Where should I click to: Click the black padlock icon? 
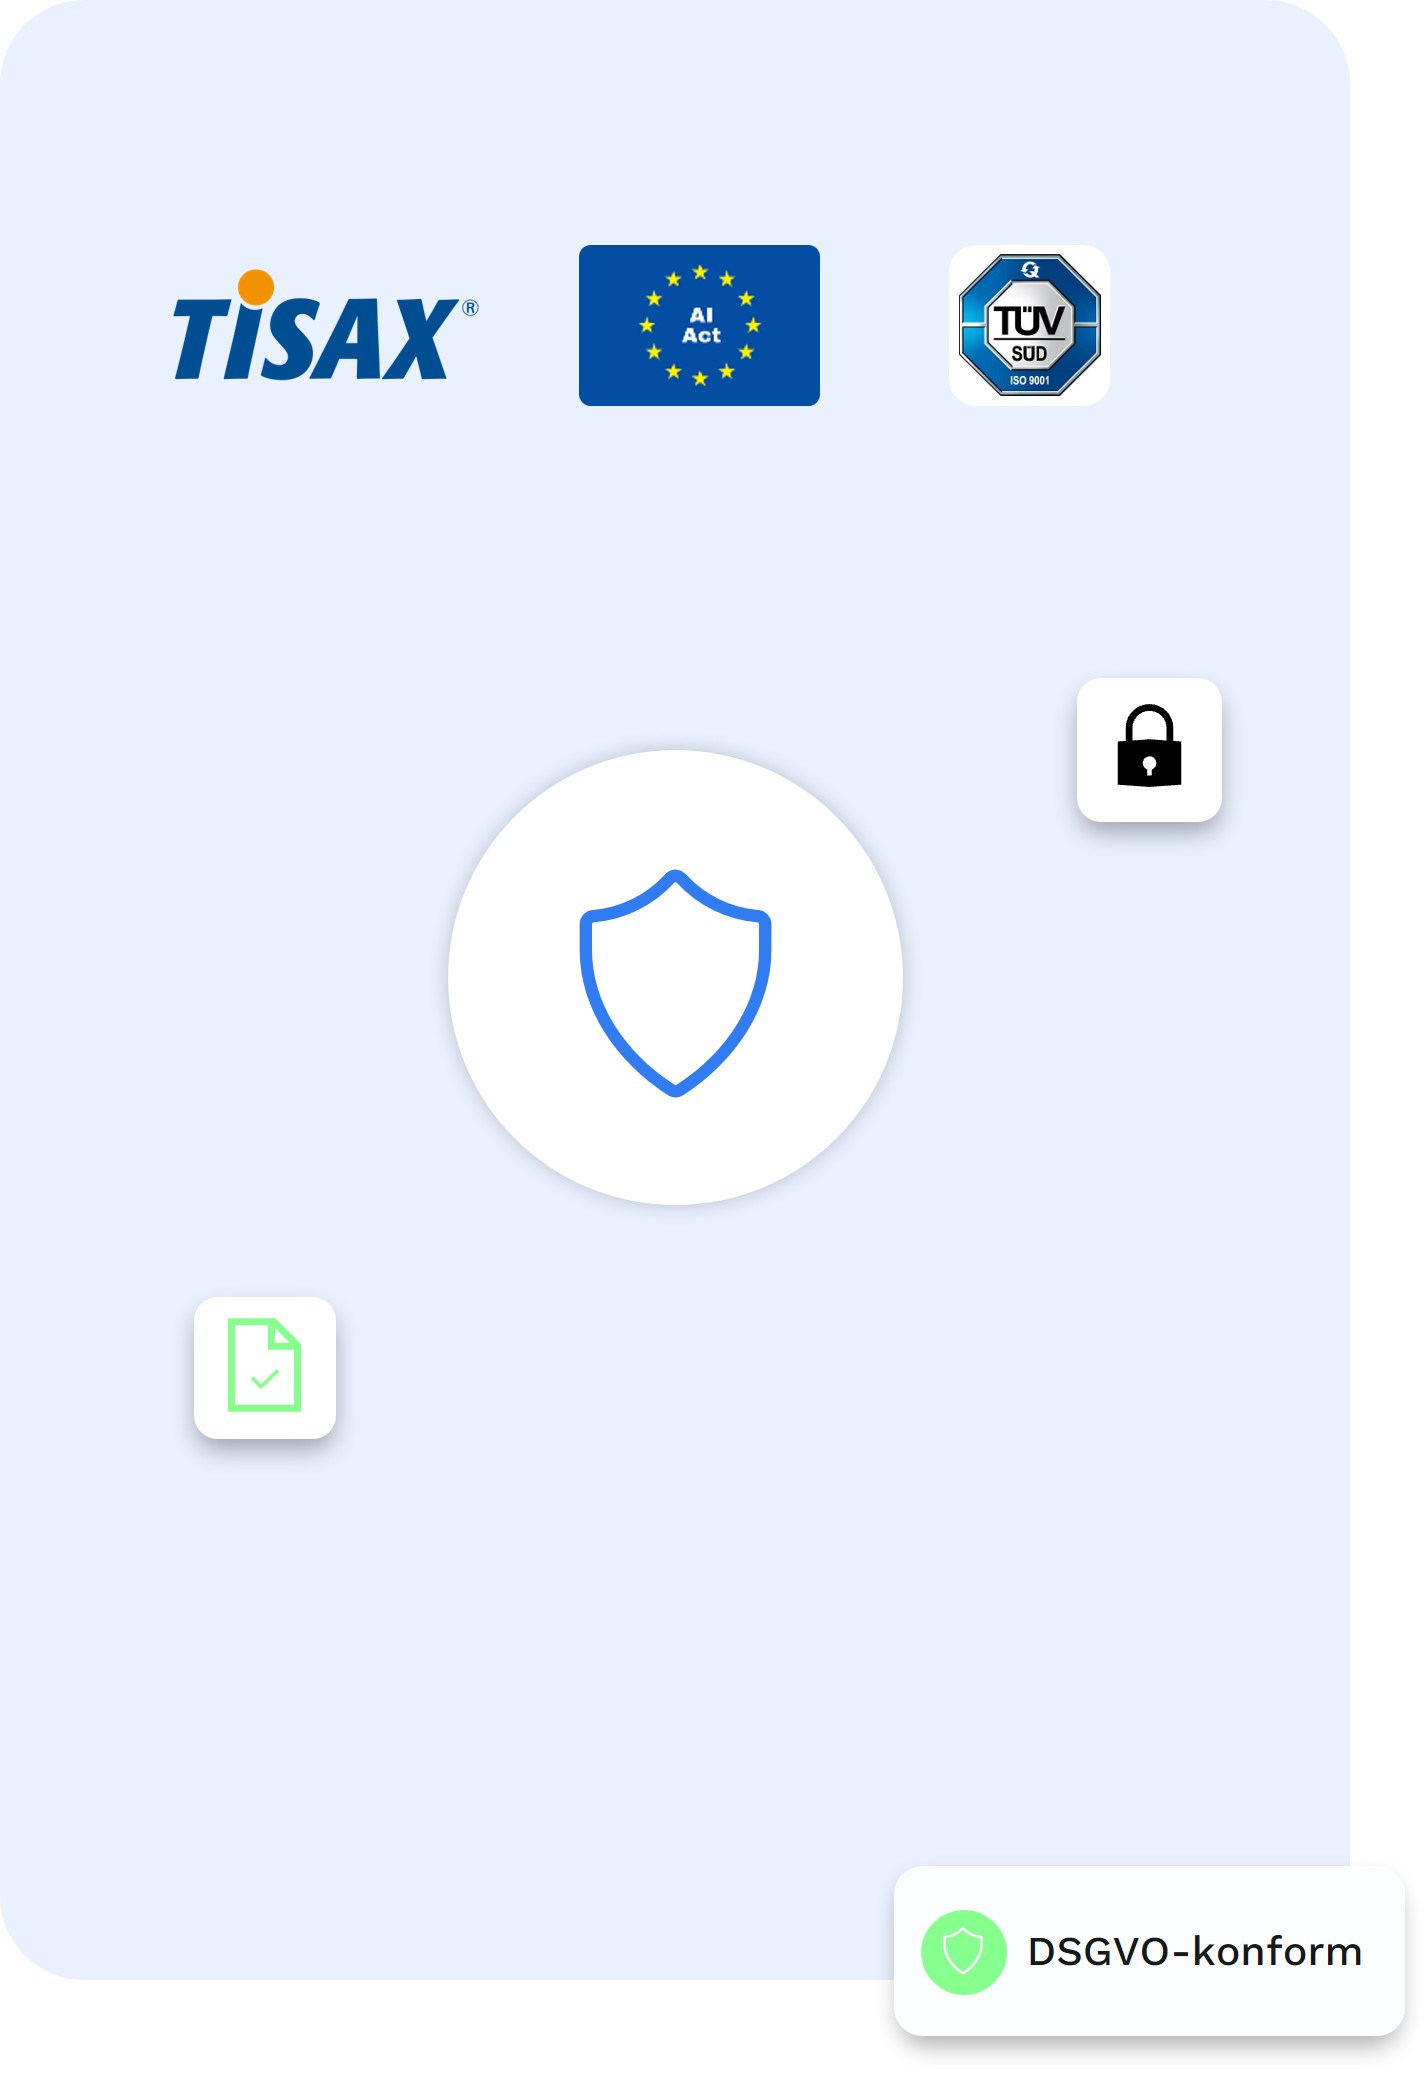coord(1149,746)
